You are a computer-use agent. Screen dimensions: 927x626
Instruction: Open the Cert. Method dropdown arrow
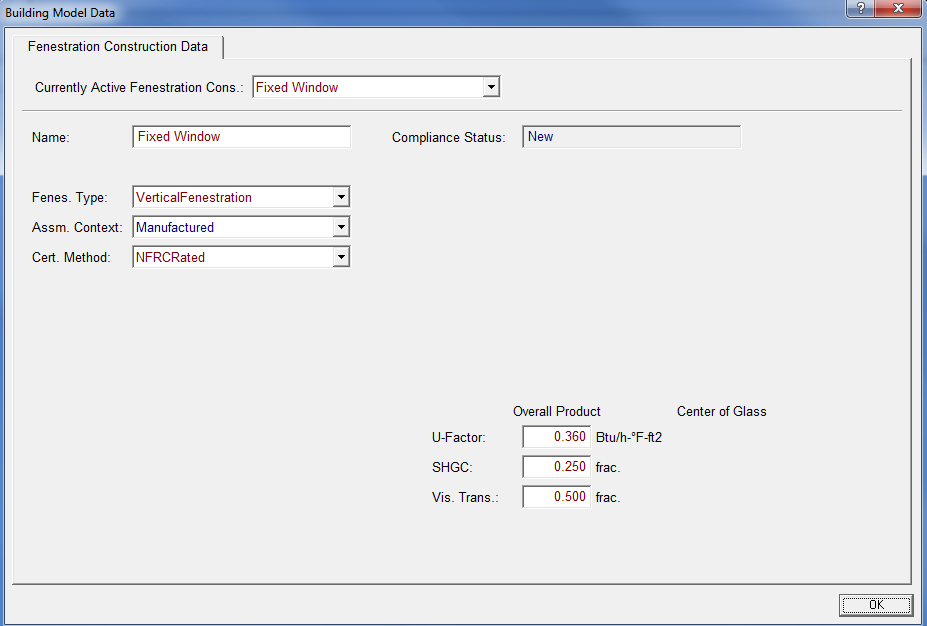coord(341,258)
